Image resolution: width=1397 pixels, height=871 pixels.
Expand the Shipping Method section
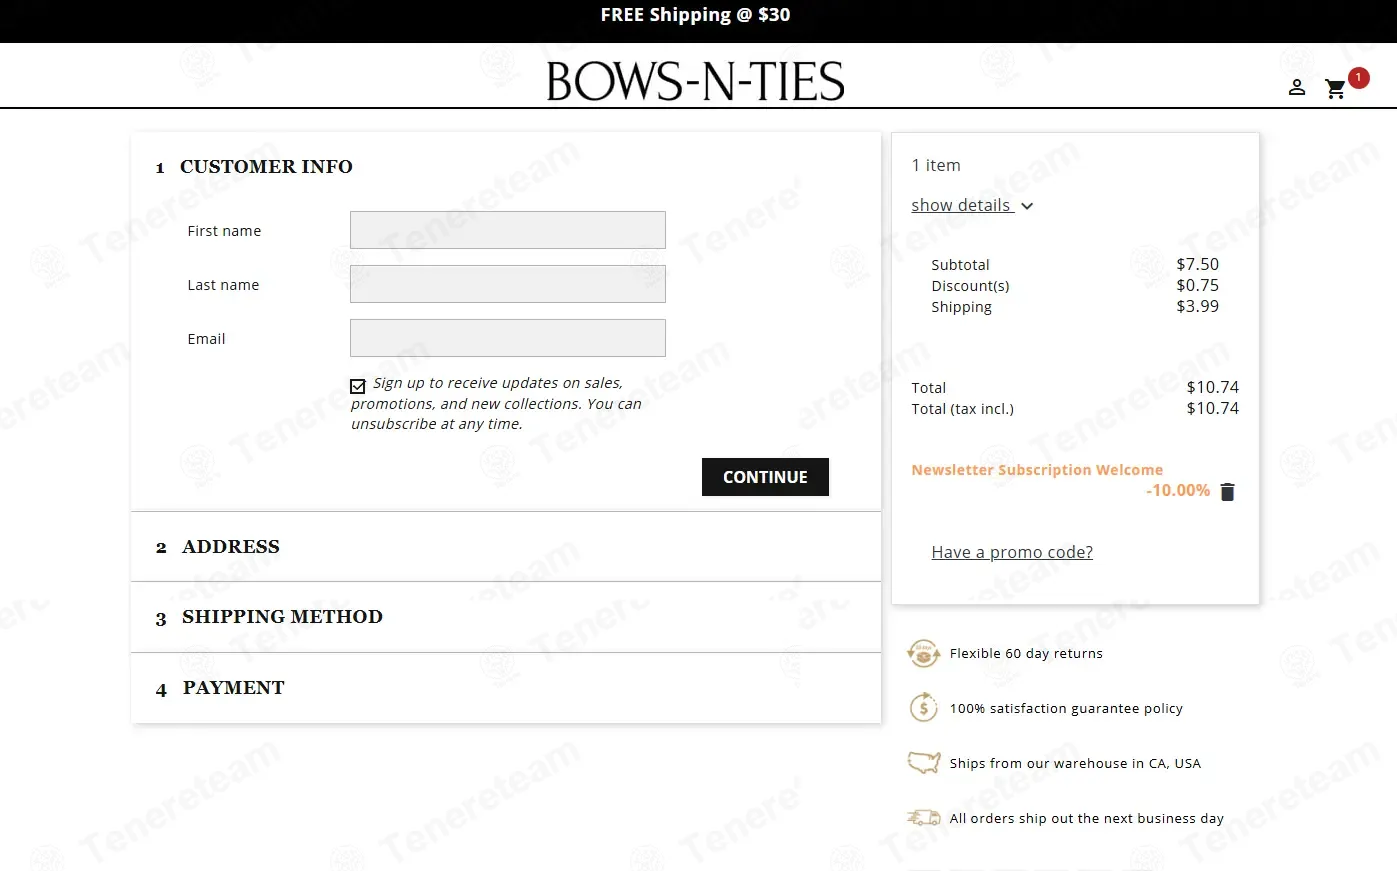tap(282, 617)
